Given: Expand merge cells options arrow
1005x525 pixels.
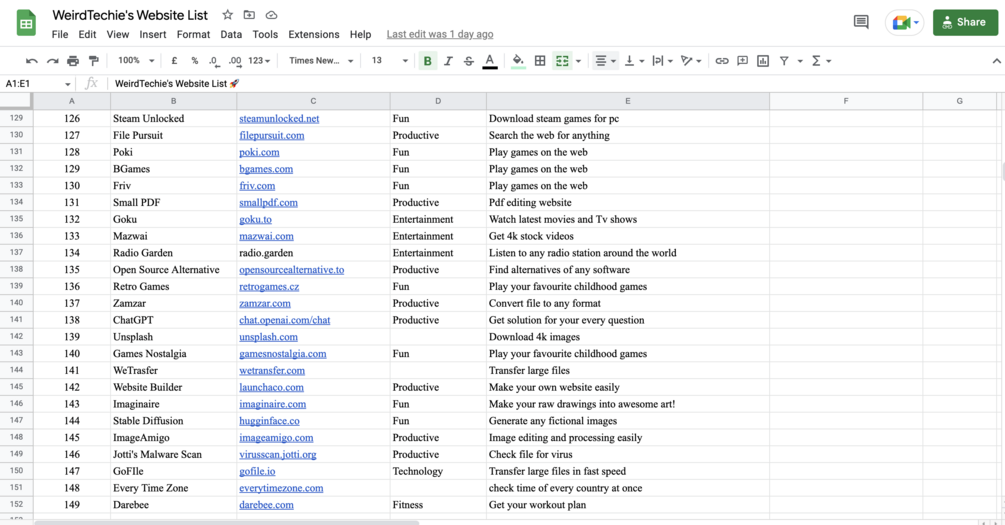Looking at the screenshot, I should (x=578, y=62).
